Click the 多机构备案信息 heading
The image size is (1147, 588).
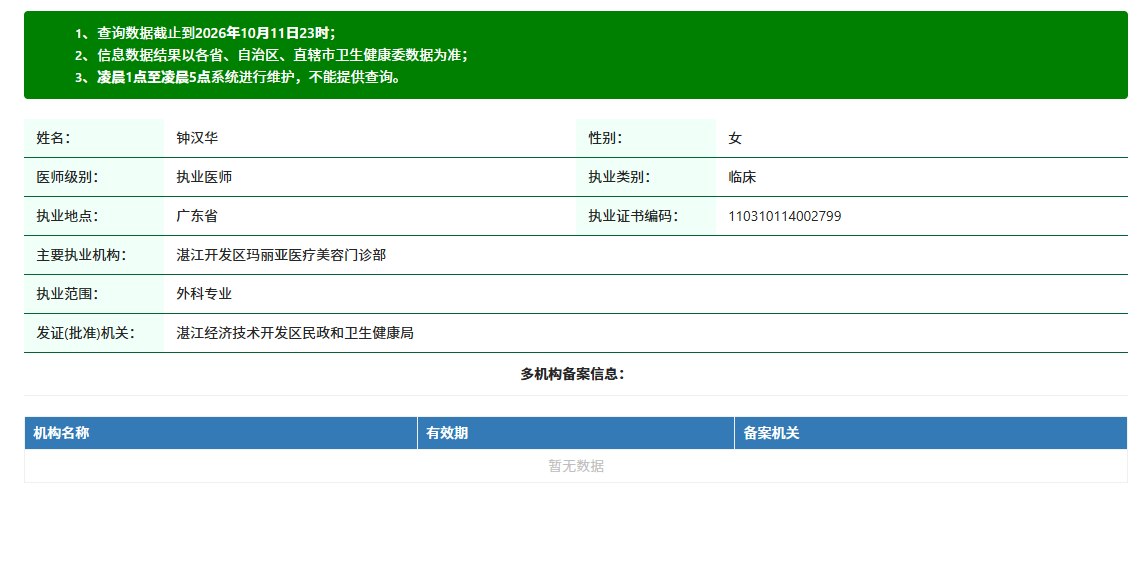point(573,374)
